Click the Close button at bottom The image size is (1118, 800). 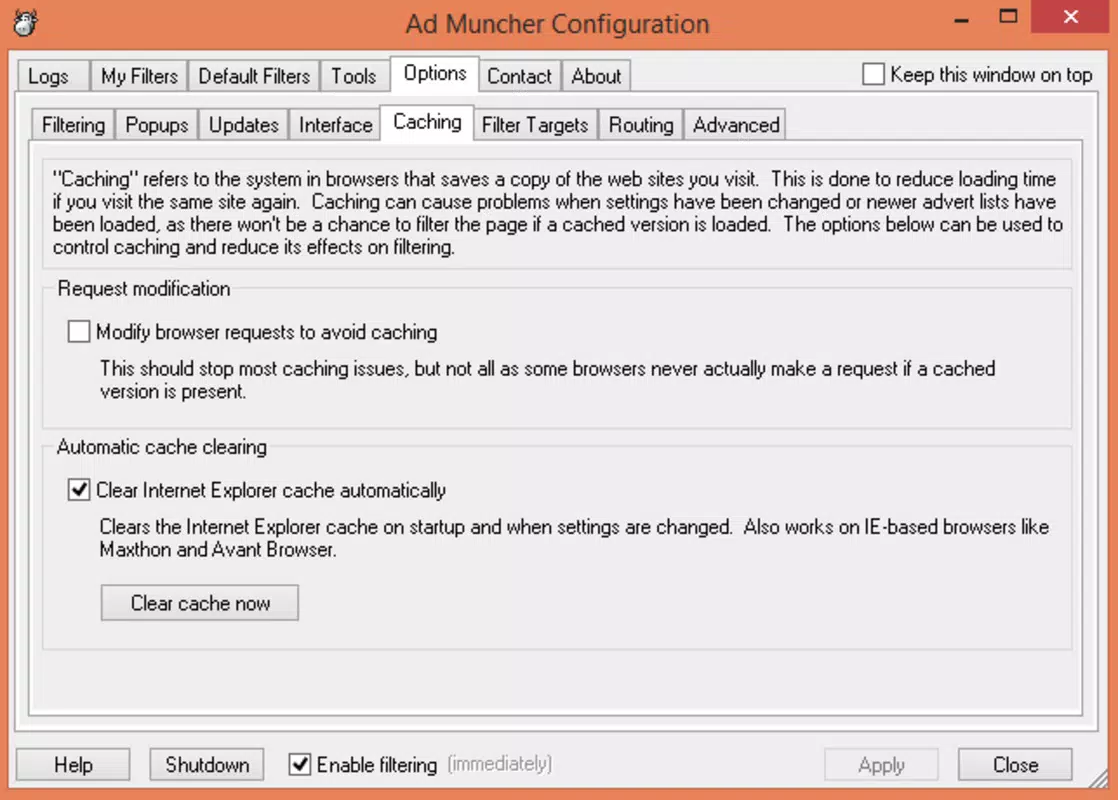1015,764
